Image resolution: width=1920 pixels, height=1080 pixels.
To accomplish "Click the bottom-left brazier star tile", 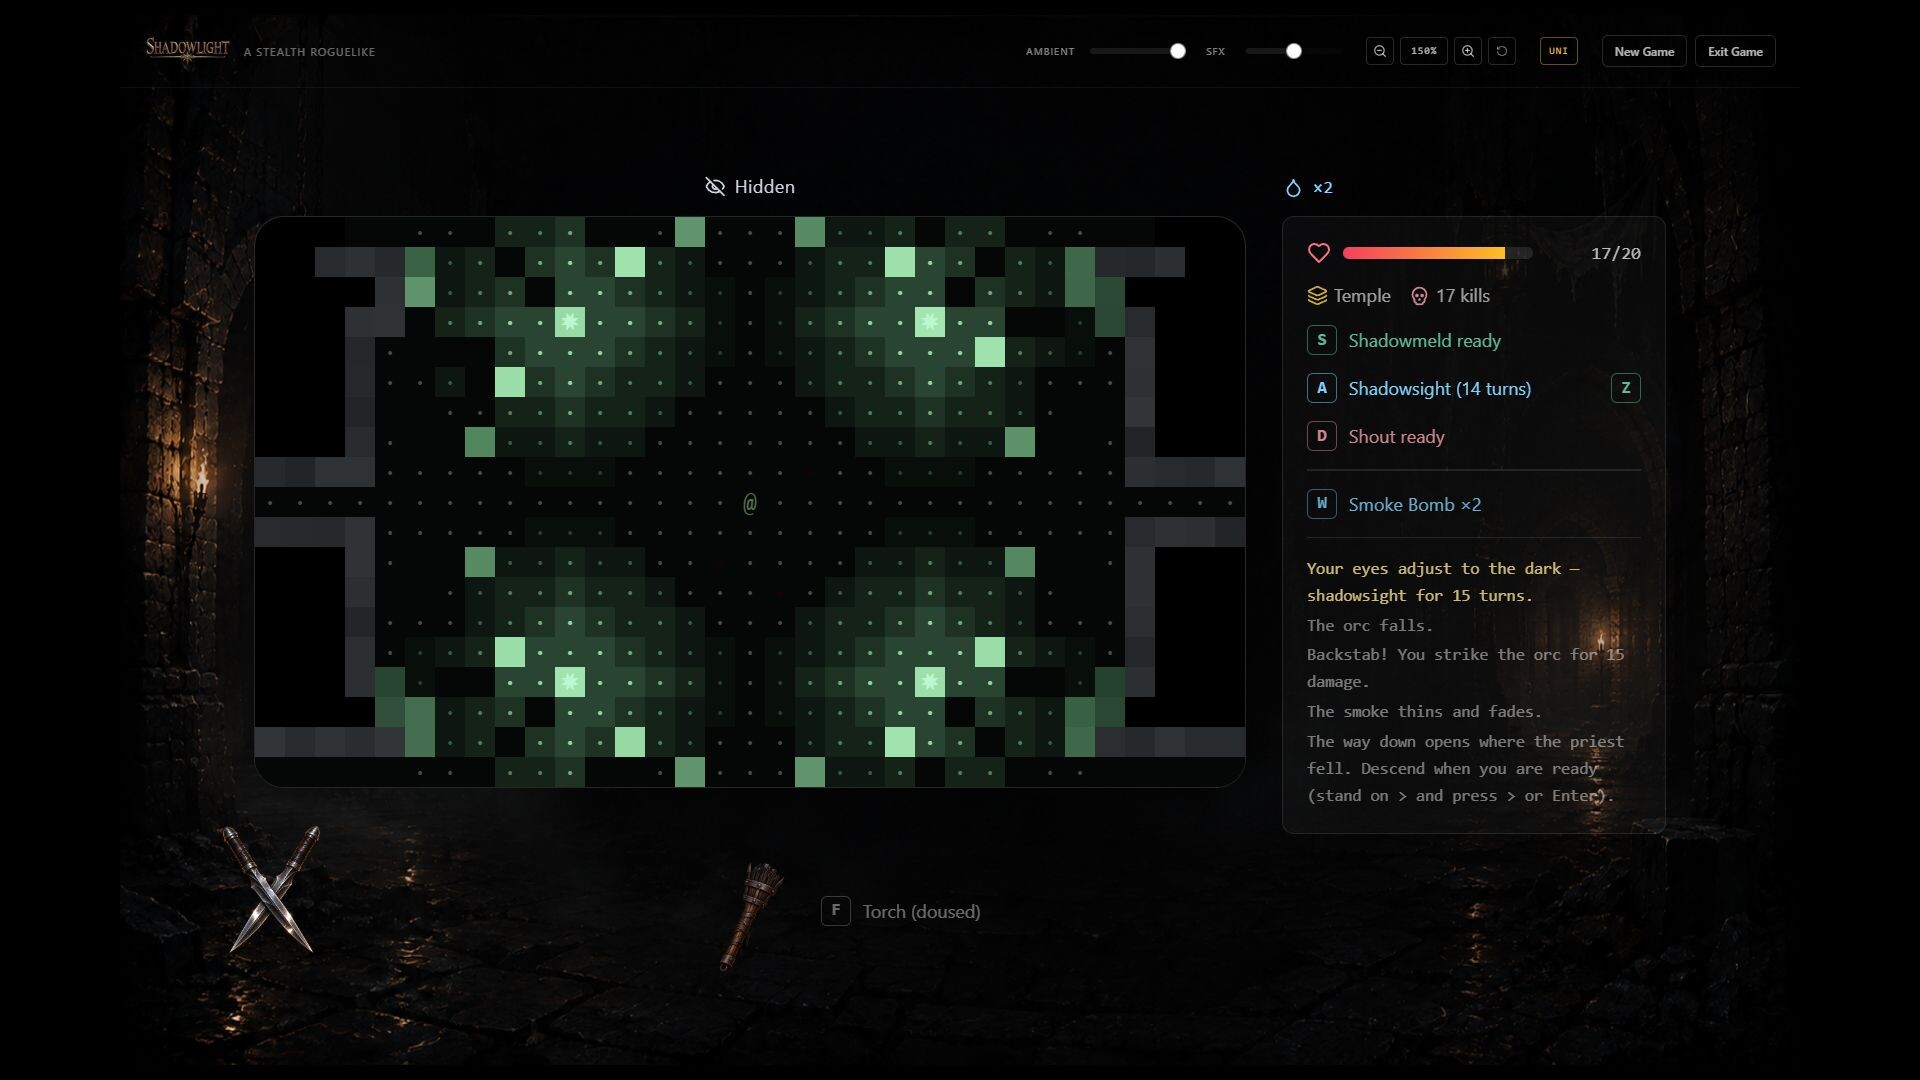I will [x=570, y=682].
